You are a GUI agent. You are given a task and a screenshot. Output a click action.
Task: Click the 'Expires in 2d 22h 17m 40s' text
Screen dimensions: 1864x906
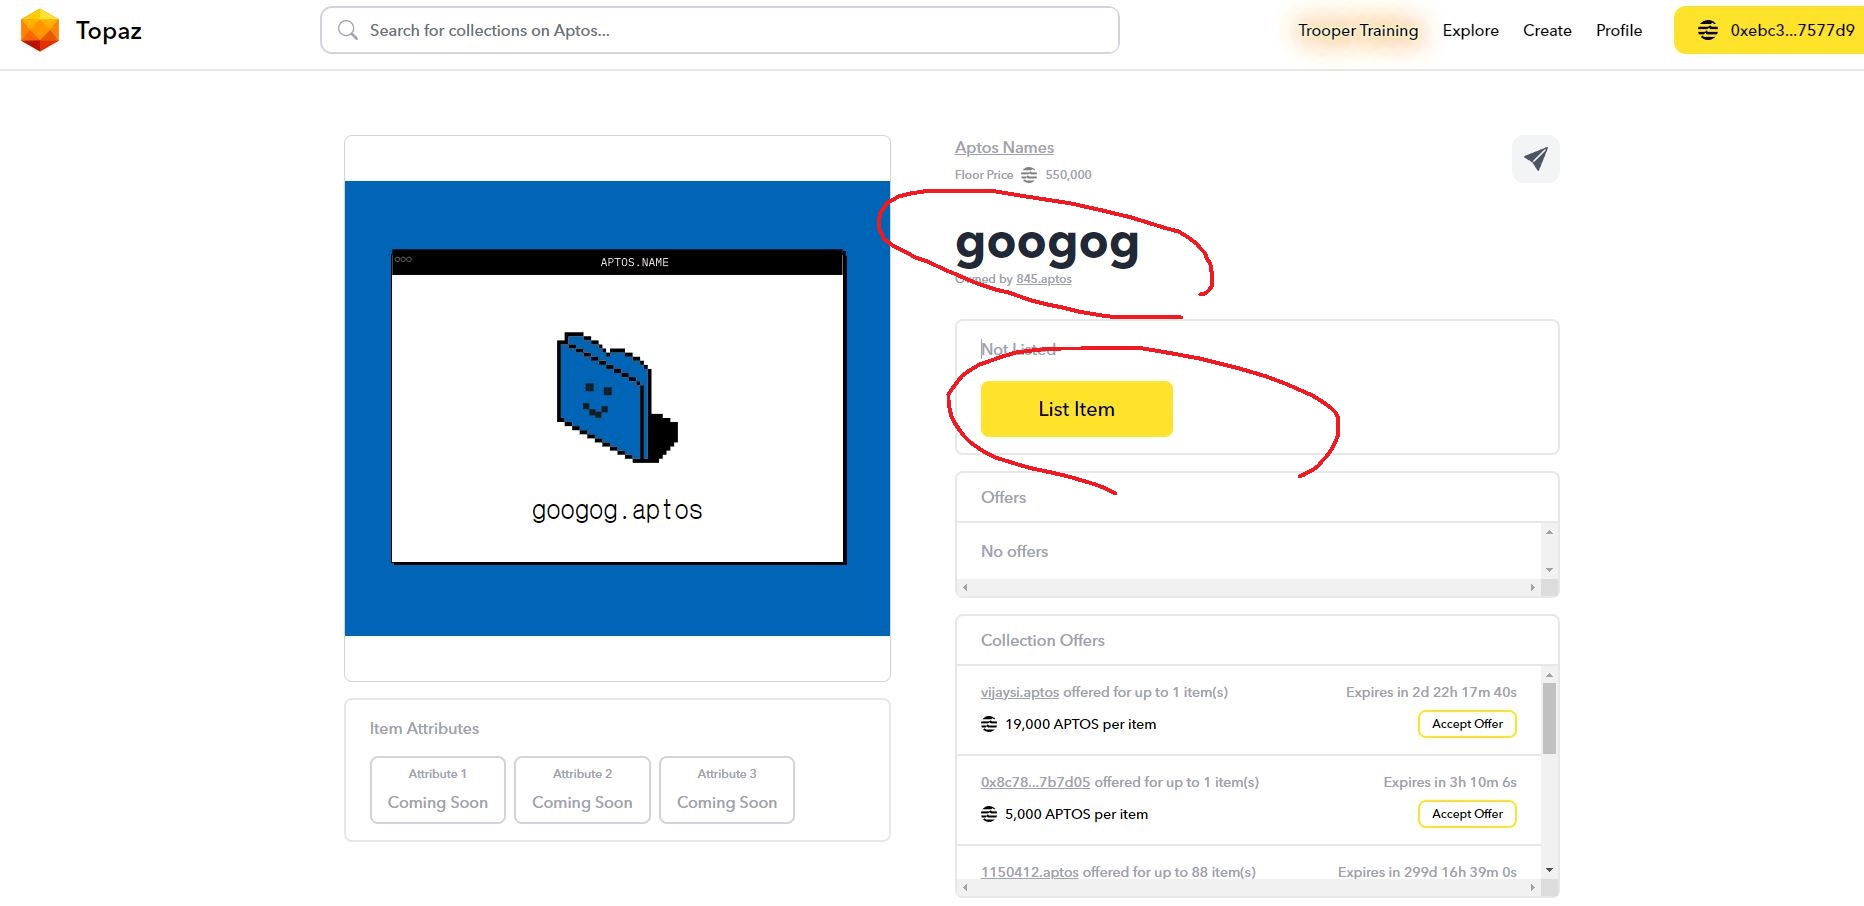click(1431, 692)
